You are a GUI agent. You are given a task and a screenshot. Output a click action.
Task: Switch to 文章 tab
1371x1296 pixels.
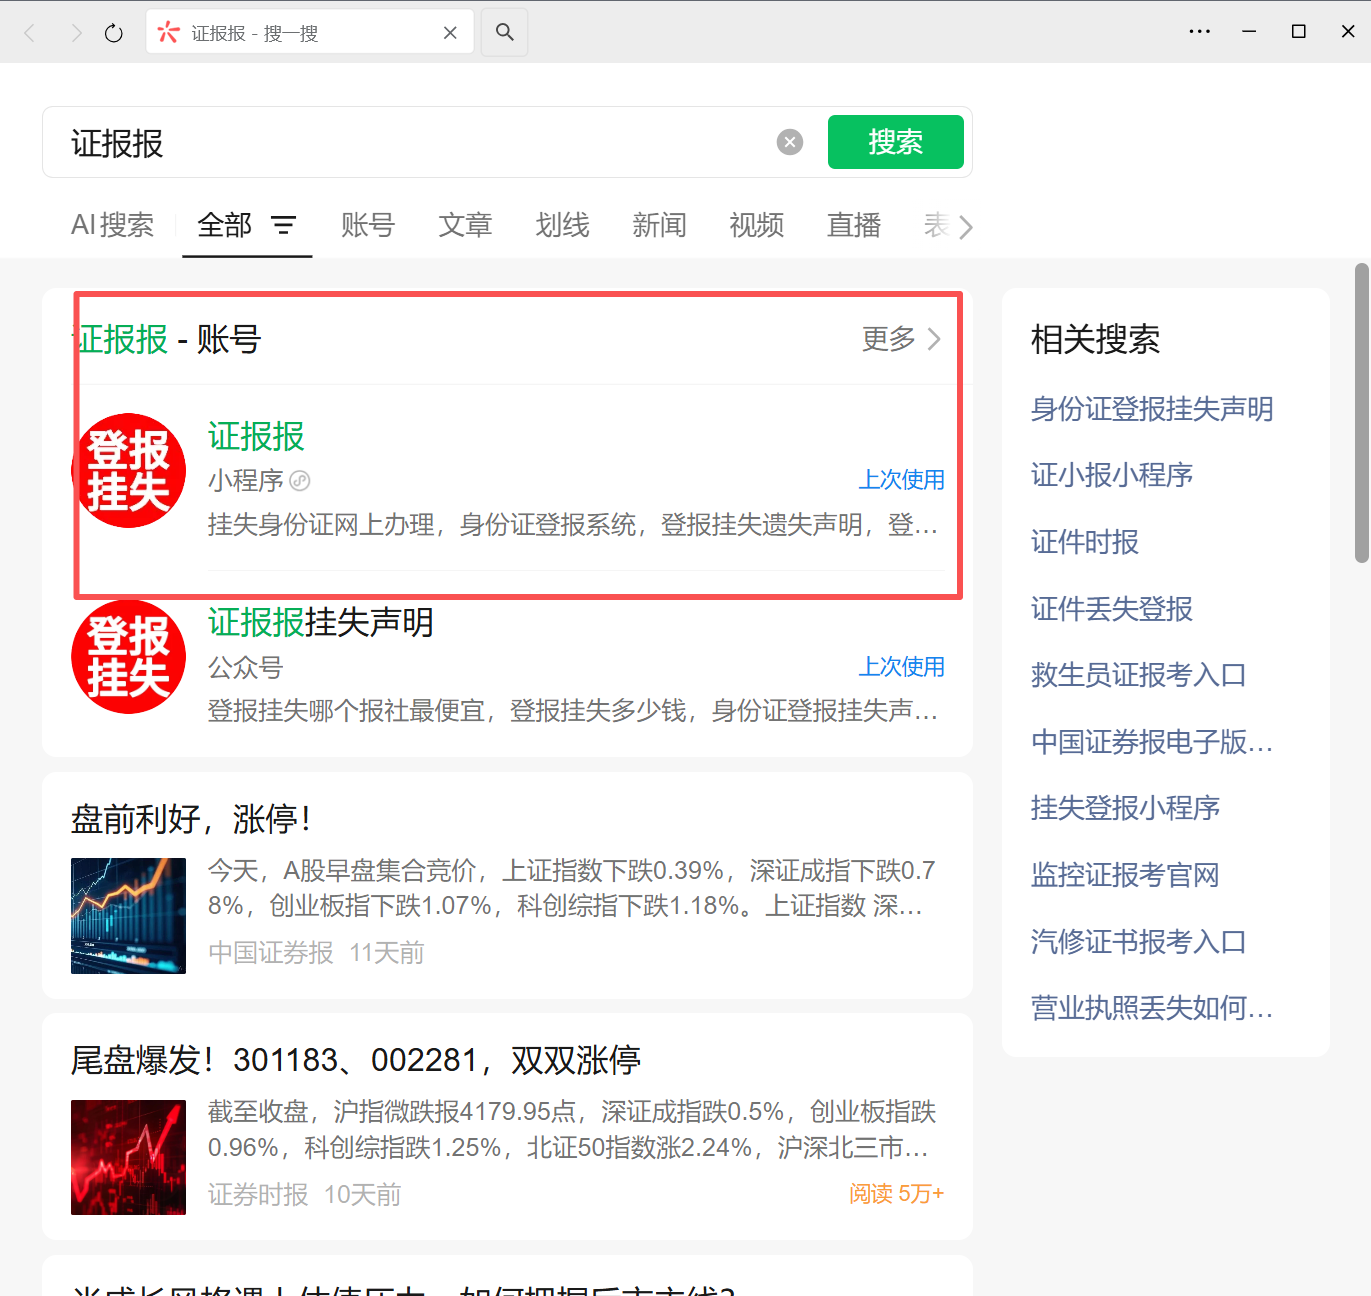pyautogui.click(x=465, y=225)
